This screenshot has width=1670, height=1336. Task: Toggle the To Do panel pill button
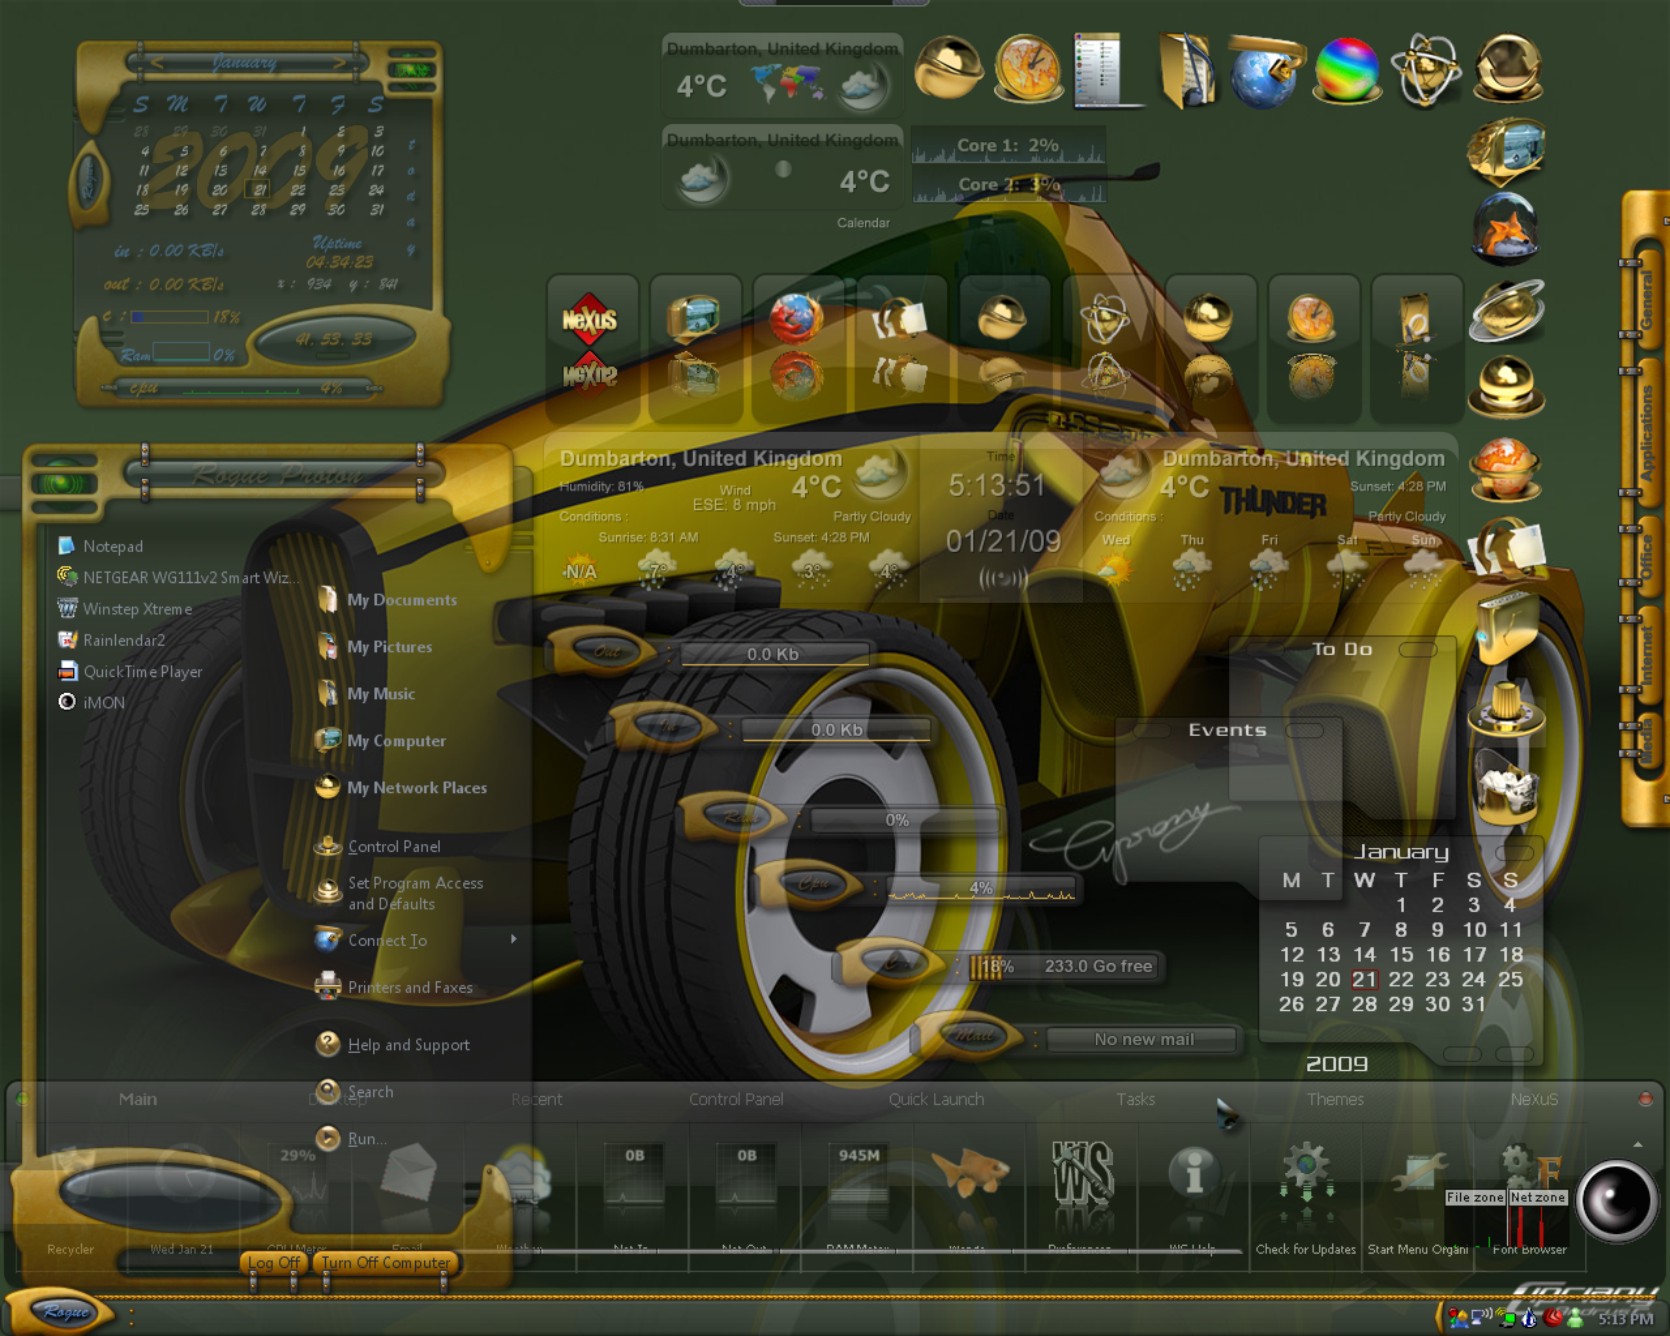click(1417, 650)
